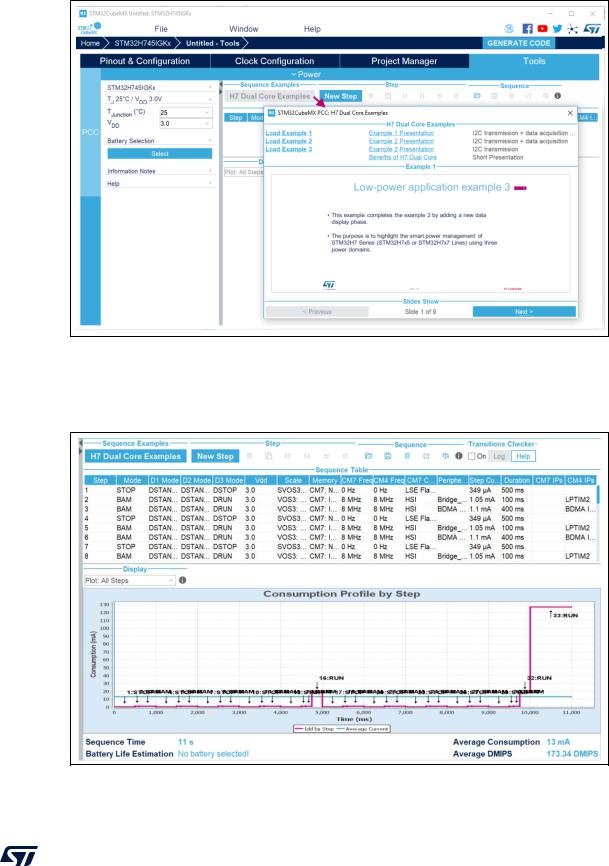This screenshot has width=609, height=866.
Task: Click New Step beside Transitions Checker toolbar
Action: click(x=215, y=456)
